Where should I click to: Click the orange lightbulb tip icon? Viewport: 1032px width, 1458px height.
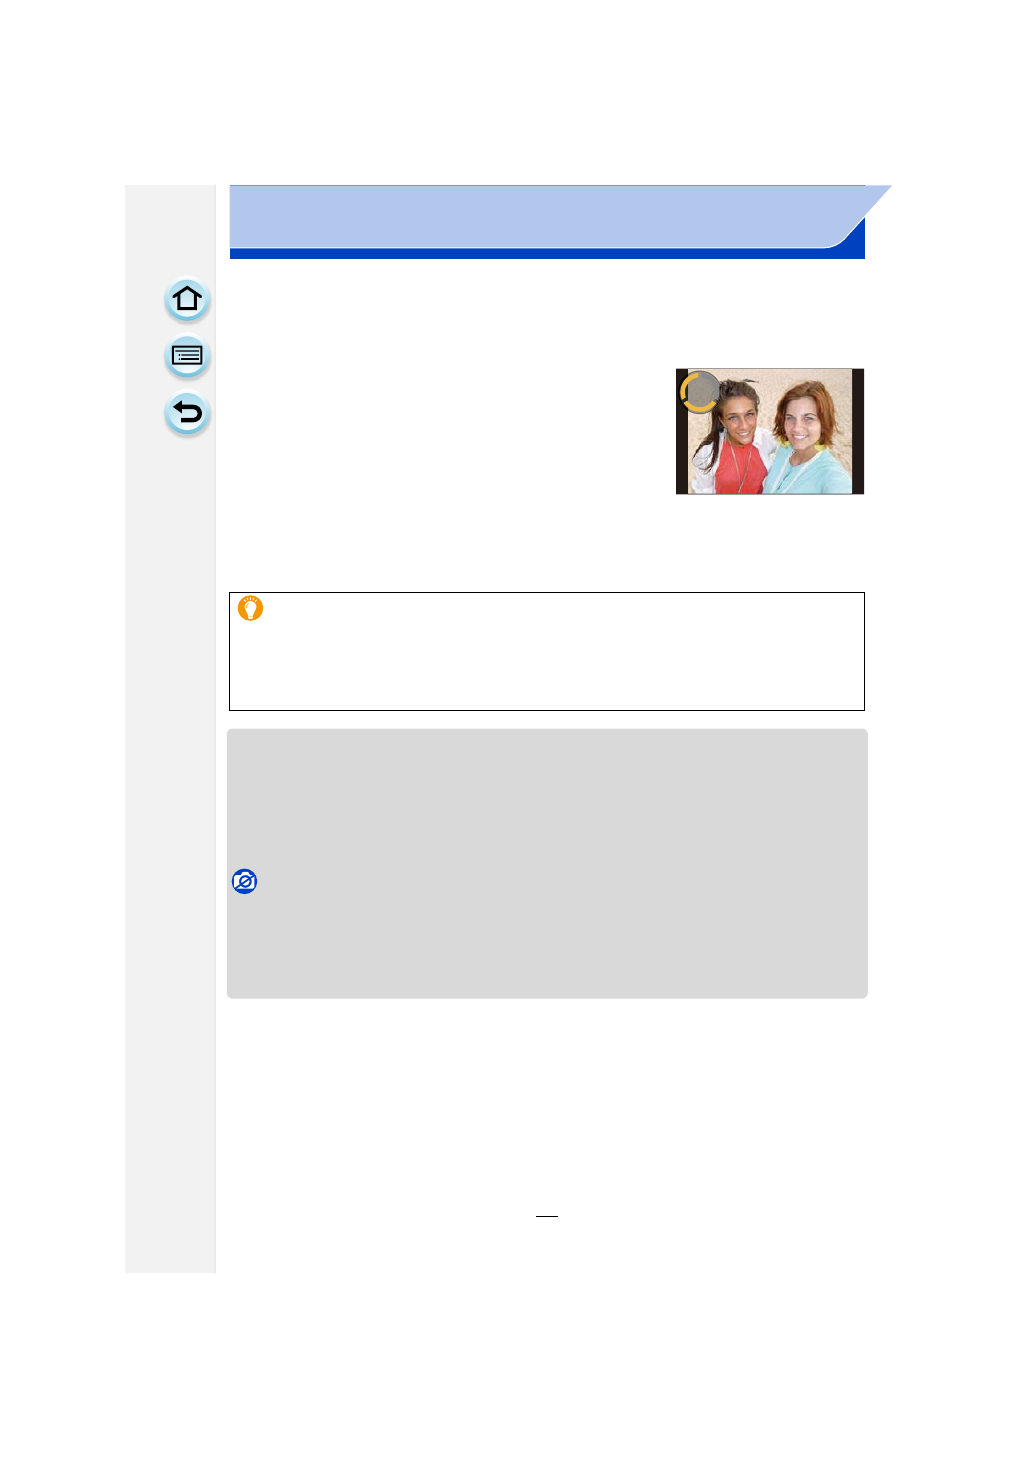[250, 608]
